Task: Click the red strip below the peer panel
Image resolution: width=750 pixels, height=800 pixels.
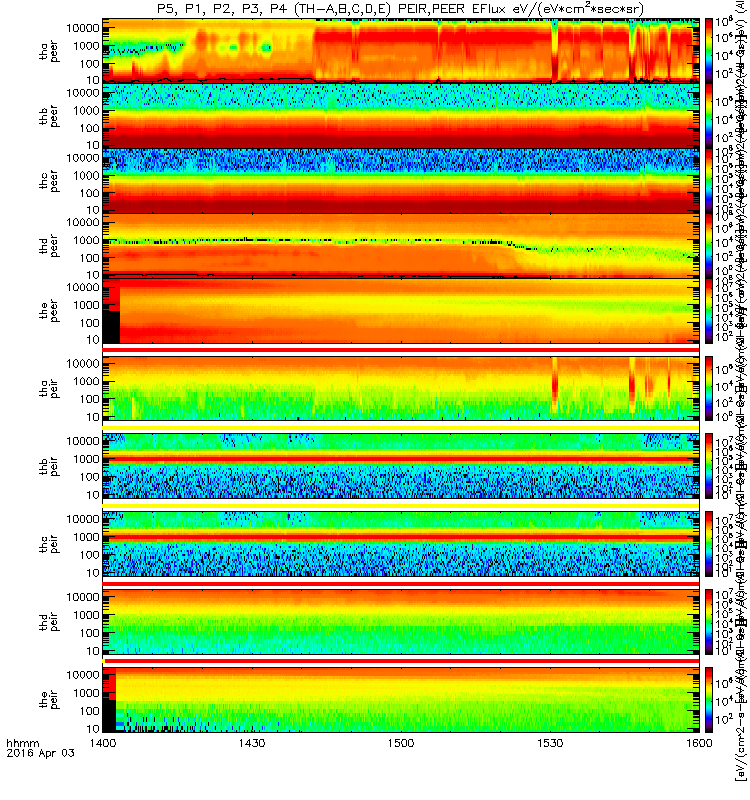Action: (x=401, y=349)
